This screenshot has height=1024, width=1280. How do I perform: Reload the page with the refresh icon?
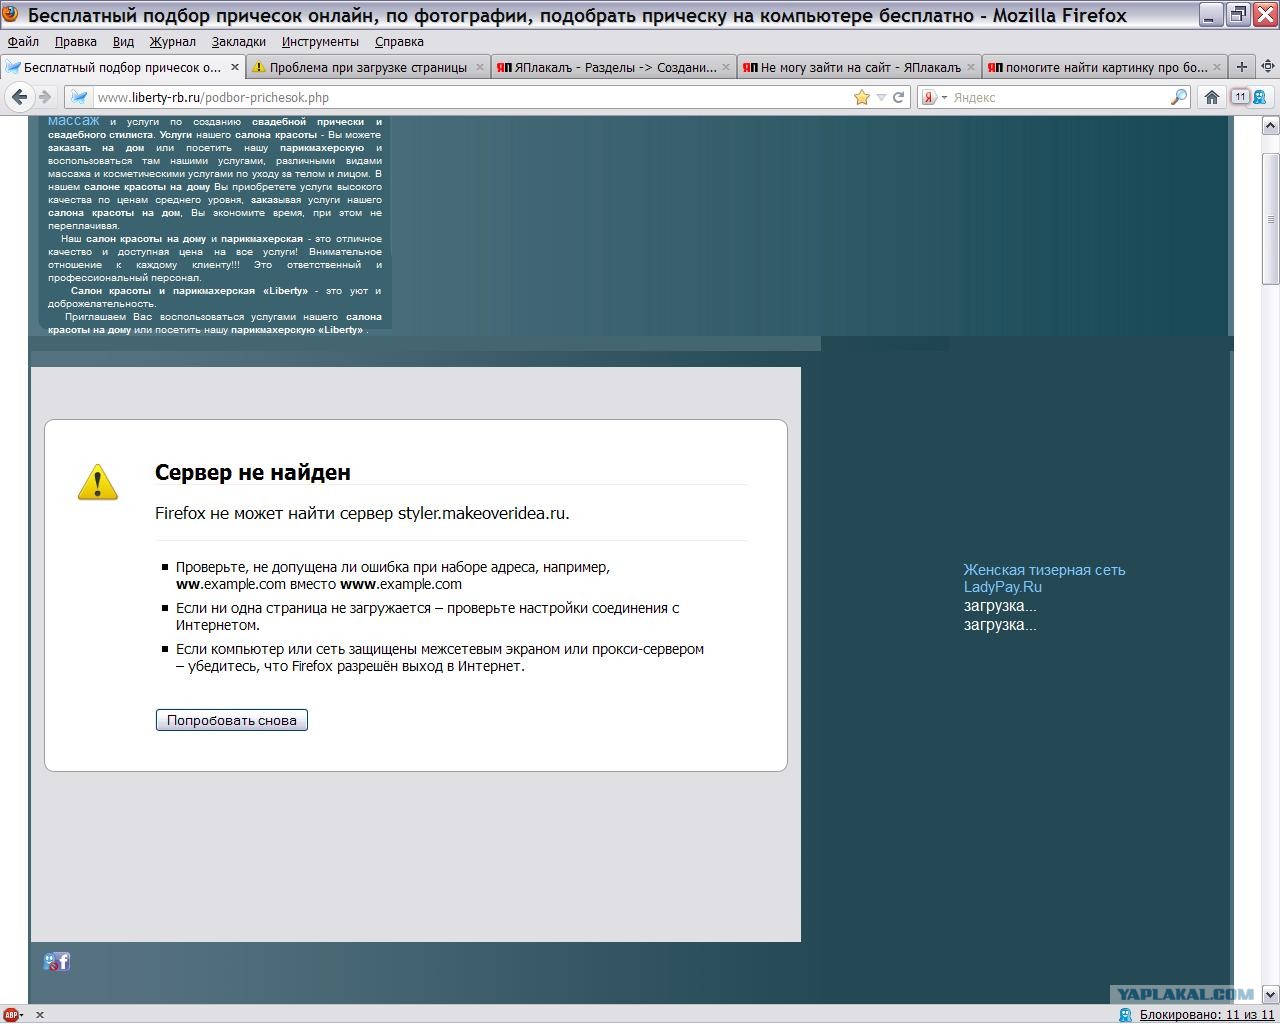coord(898,97)
